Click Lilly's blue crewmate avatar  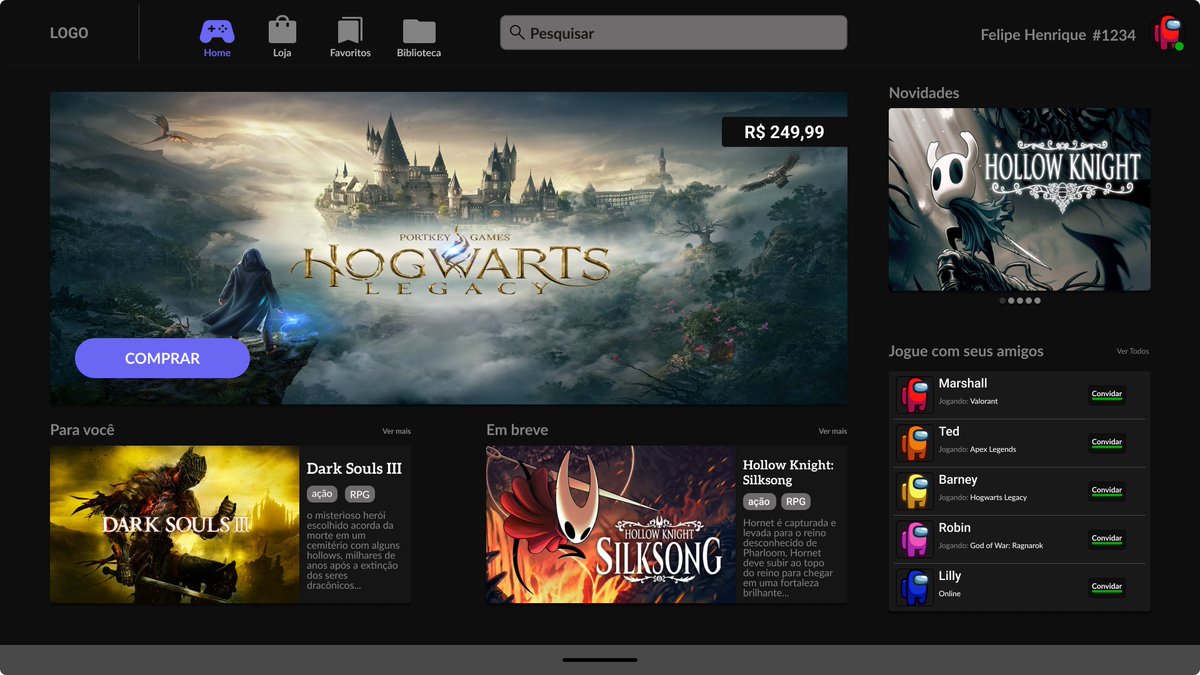click(x=914, y=587)
